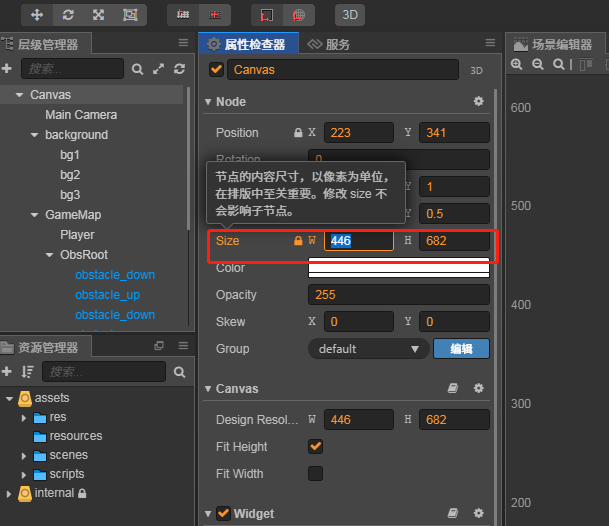609x526 pixels.
Task: Click the hierarchy search type magnifier icon
Action: 137,69
